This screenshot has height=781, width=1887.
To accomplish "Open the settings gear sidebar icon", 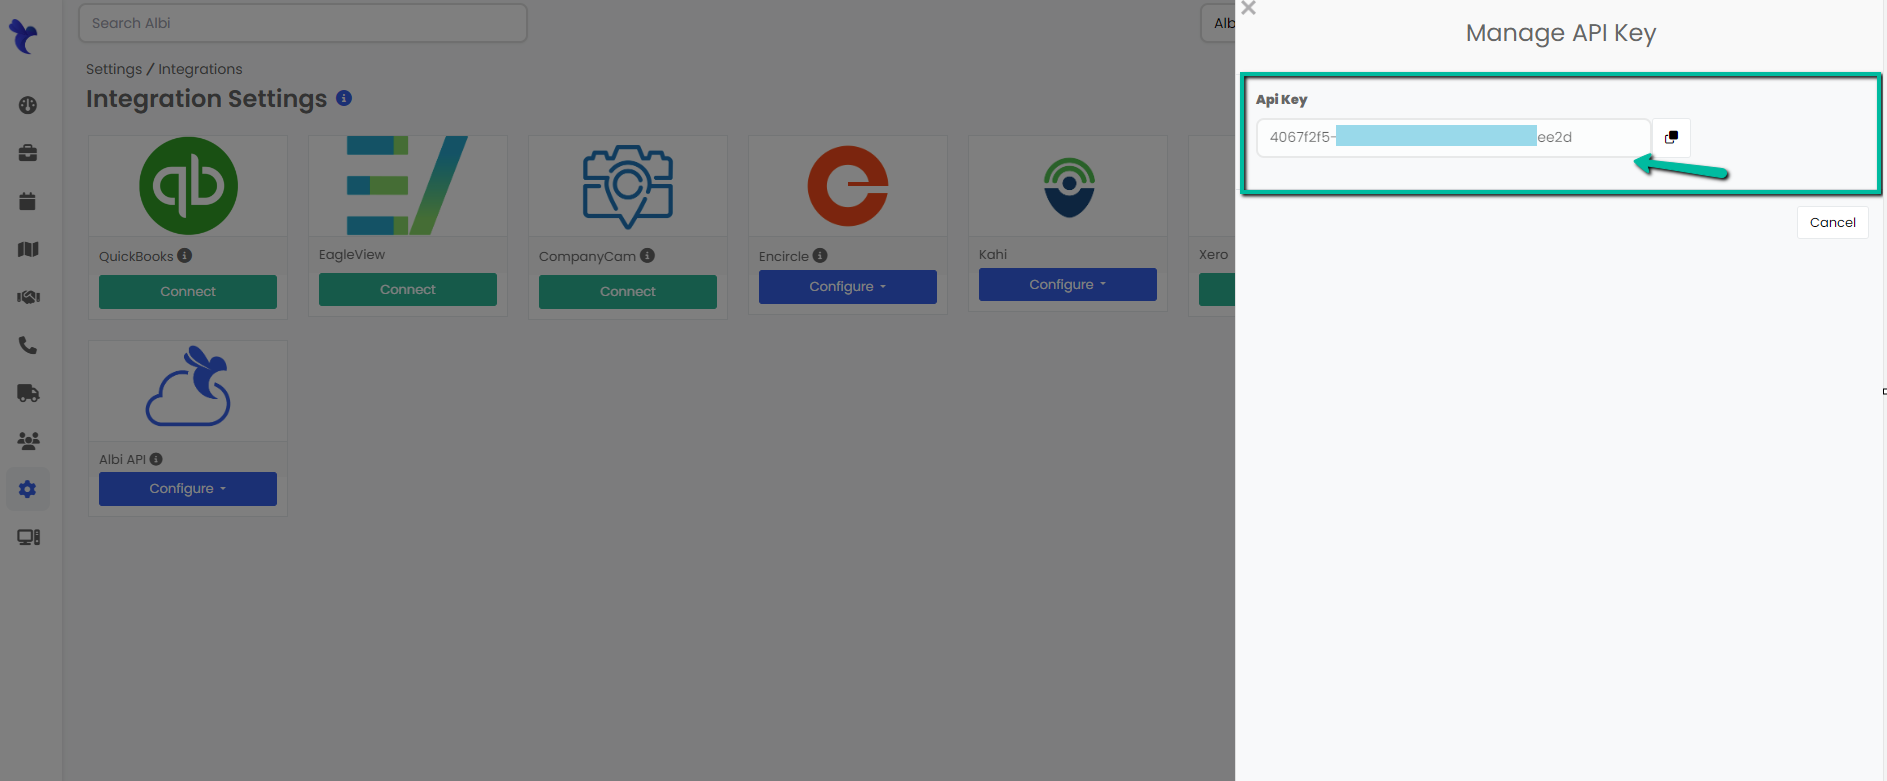I will 28,489.
